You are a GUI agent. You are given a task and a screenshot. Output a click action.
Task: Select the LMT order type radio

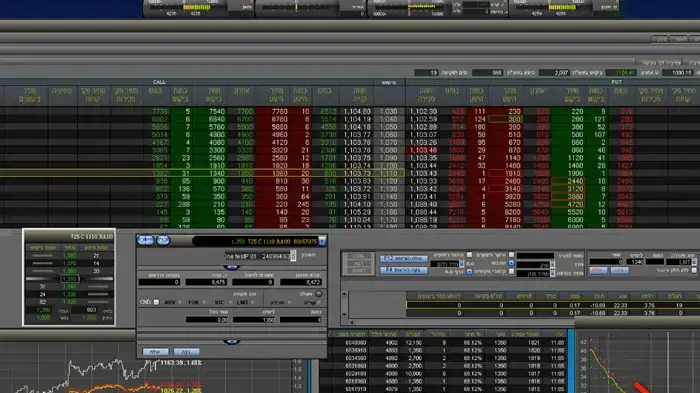coord(253,302)
